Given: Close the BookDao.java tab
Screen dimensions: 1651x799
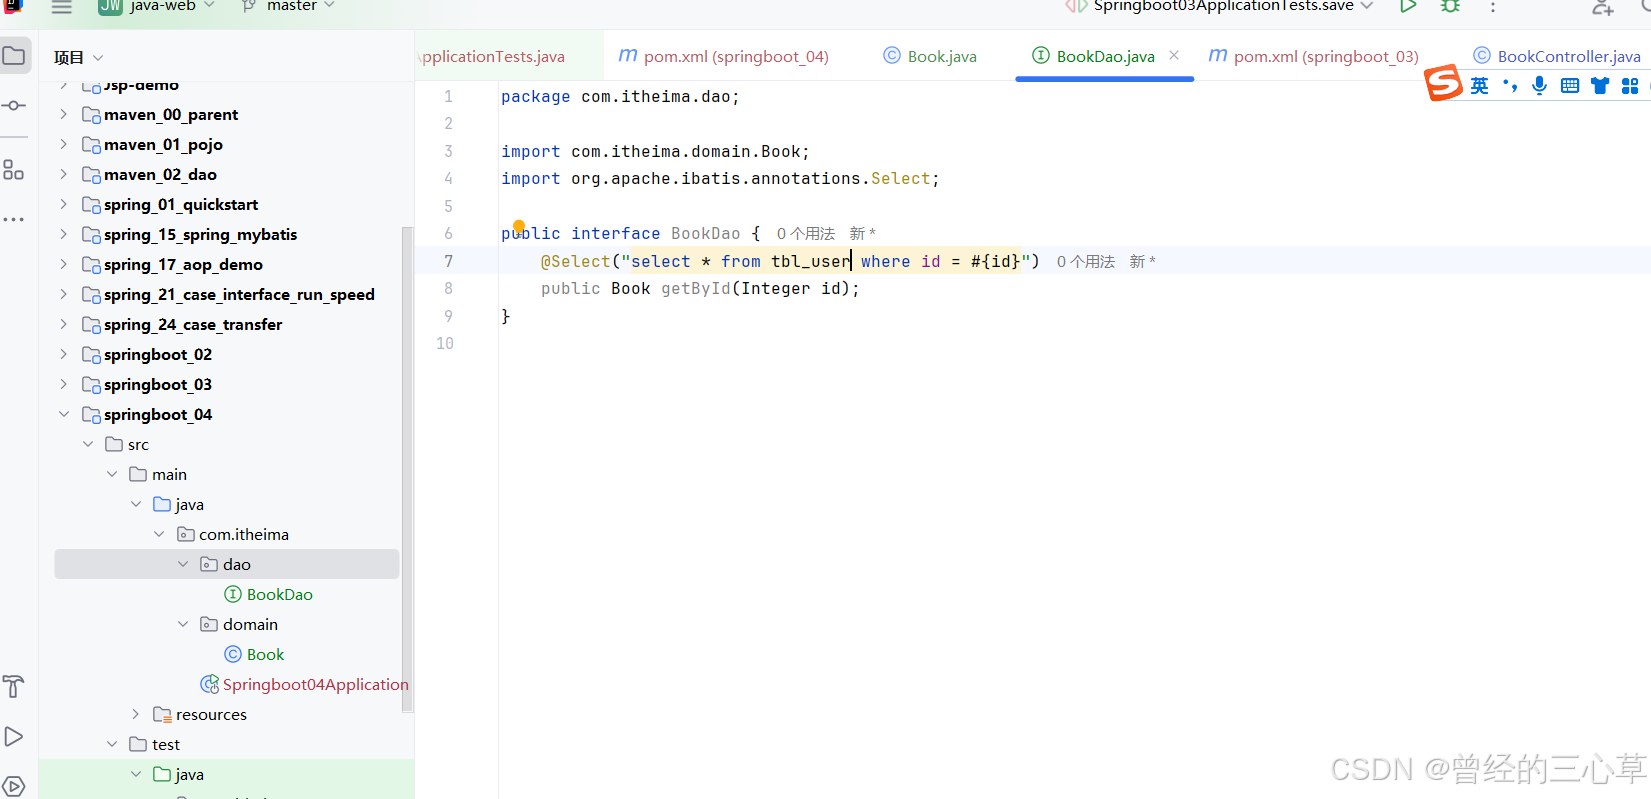Looking at the screenshot, I should click(1174, 56).
